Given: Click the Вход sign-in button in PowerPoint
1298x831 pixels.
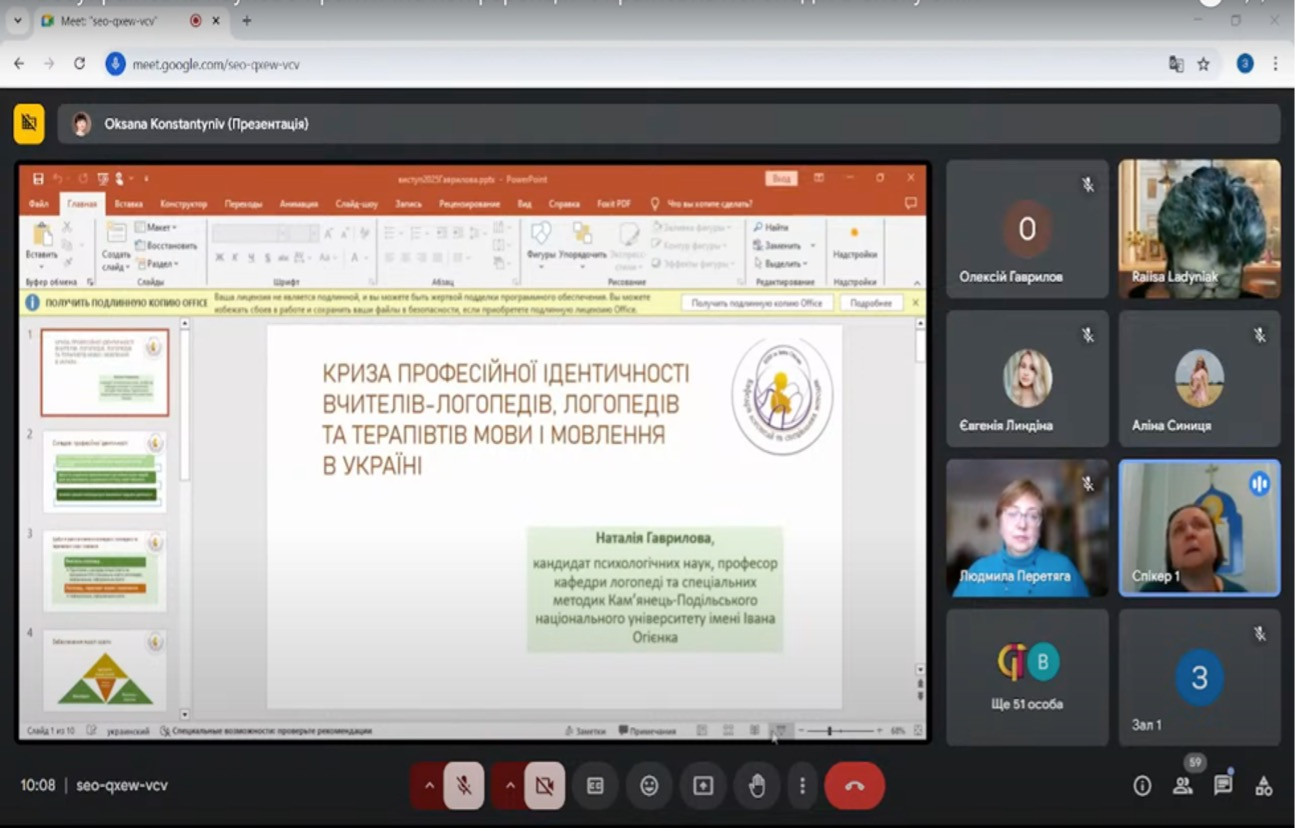Looking at the screenshot, I should coord(781,178).
